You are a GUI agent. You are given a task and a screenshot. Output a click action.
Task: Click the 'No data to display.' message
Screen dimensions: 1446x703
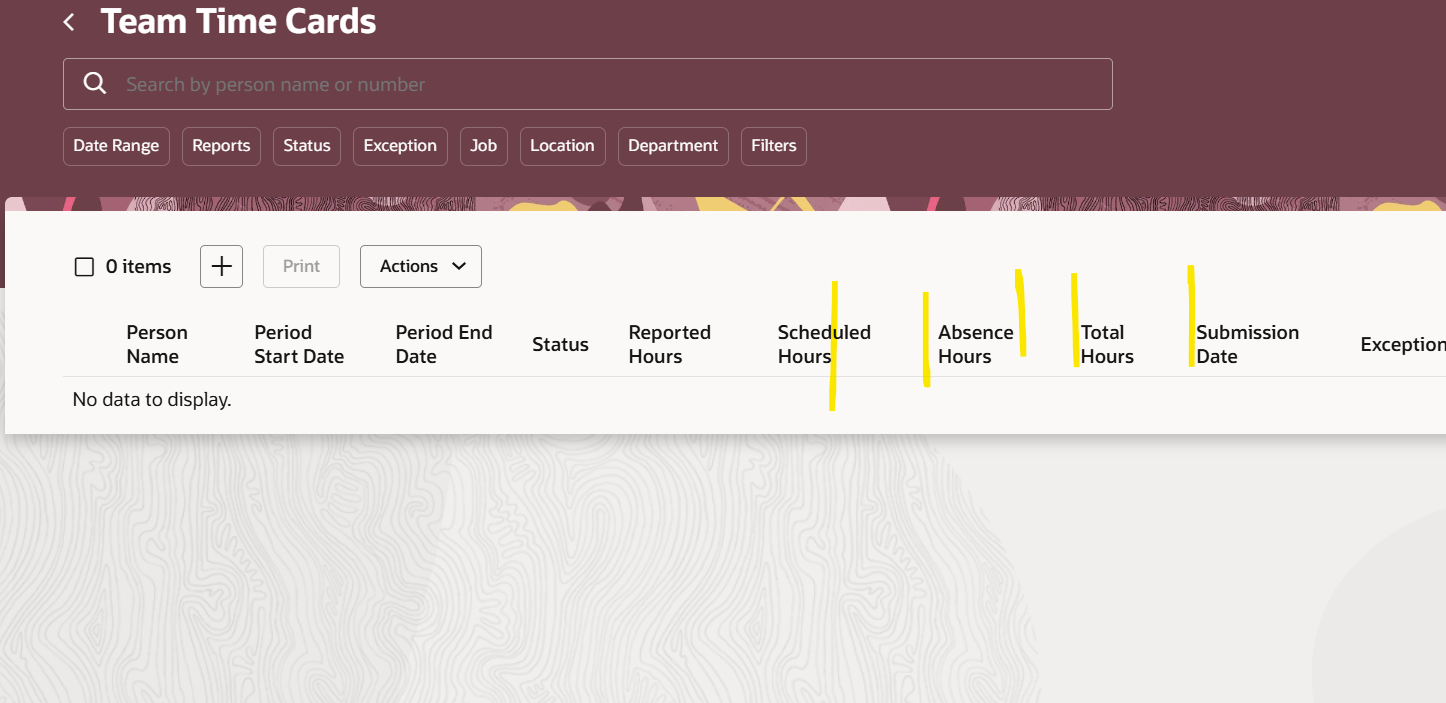click(152, 400)
